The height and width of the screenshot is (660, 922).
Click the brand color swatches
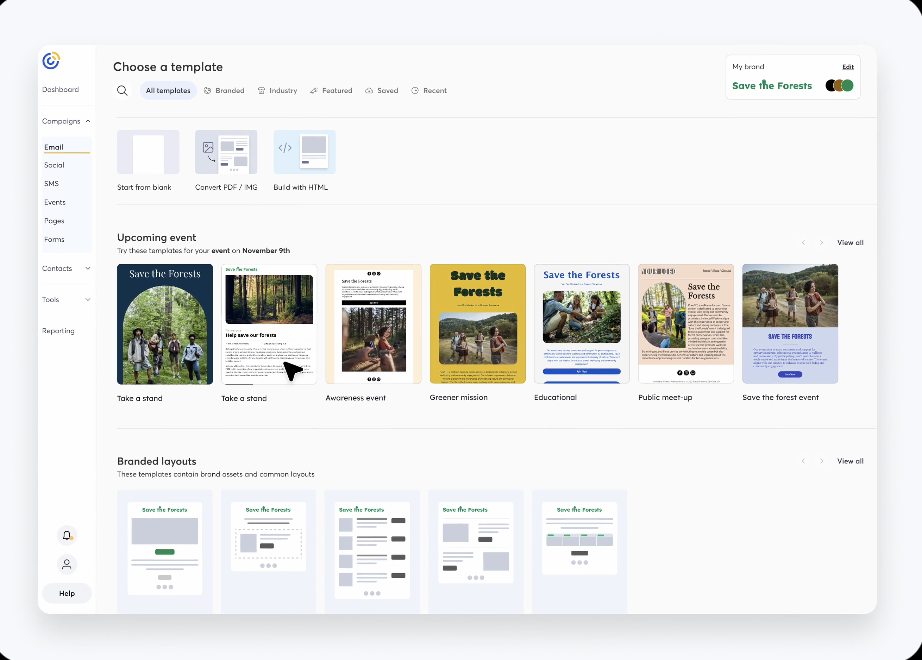coord(839,86)
